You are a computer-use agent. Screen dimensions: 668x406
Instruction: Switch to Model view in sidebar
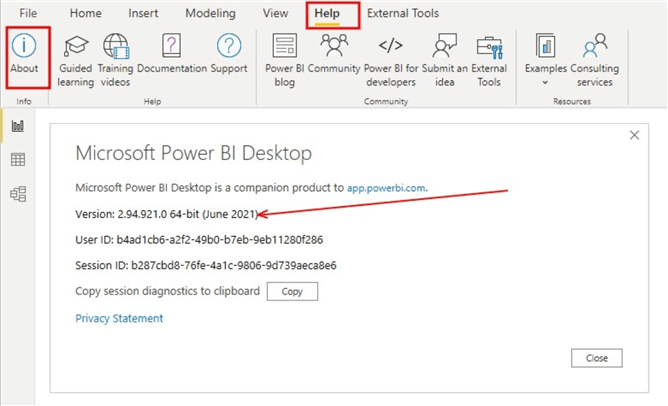click(18, 194)
